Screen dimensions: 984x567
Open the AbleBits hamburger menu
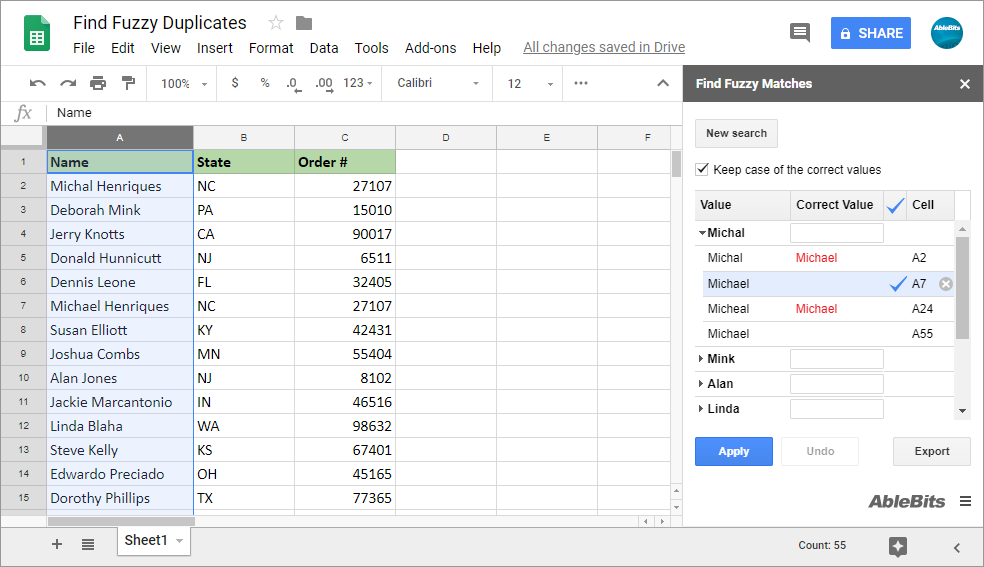pyautogui.click(x=965, y=501)
